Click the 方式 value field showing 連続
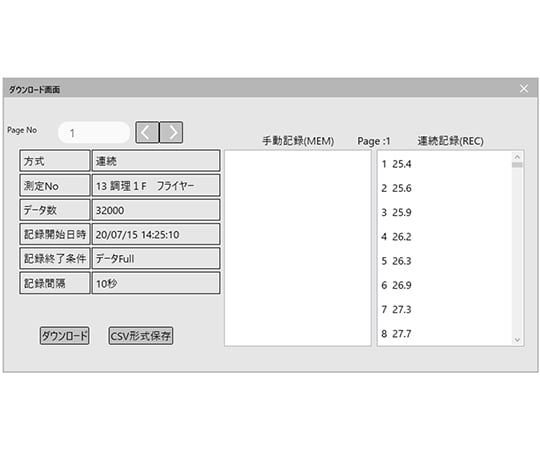The image size is (540, 450). (156, 161)
